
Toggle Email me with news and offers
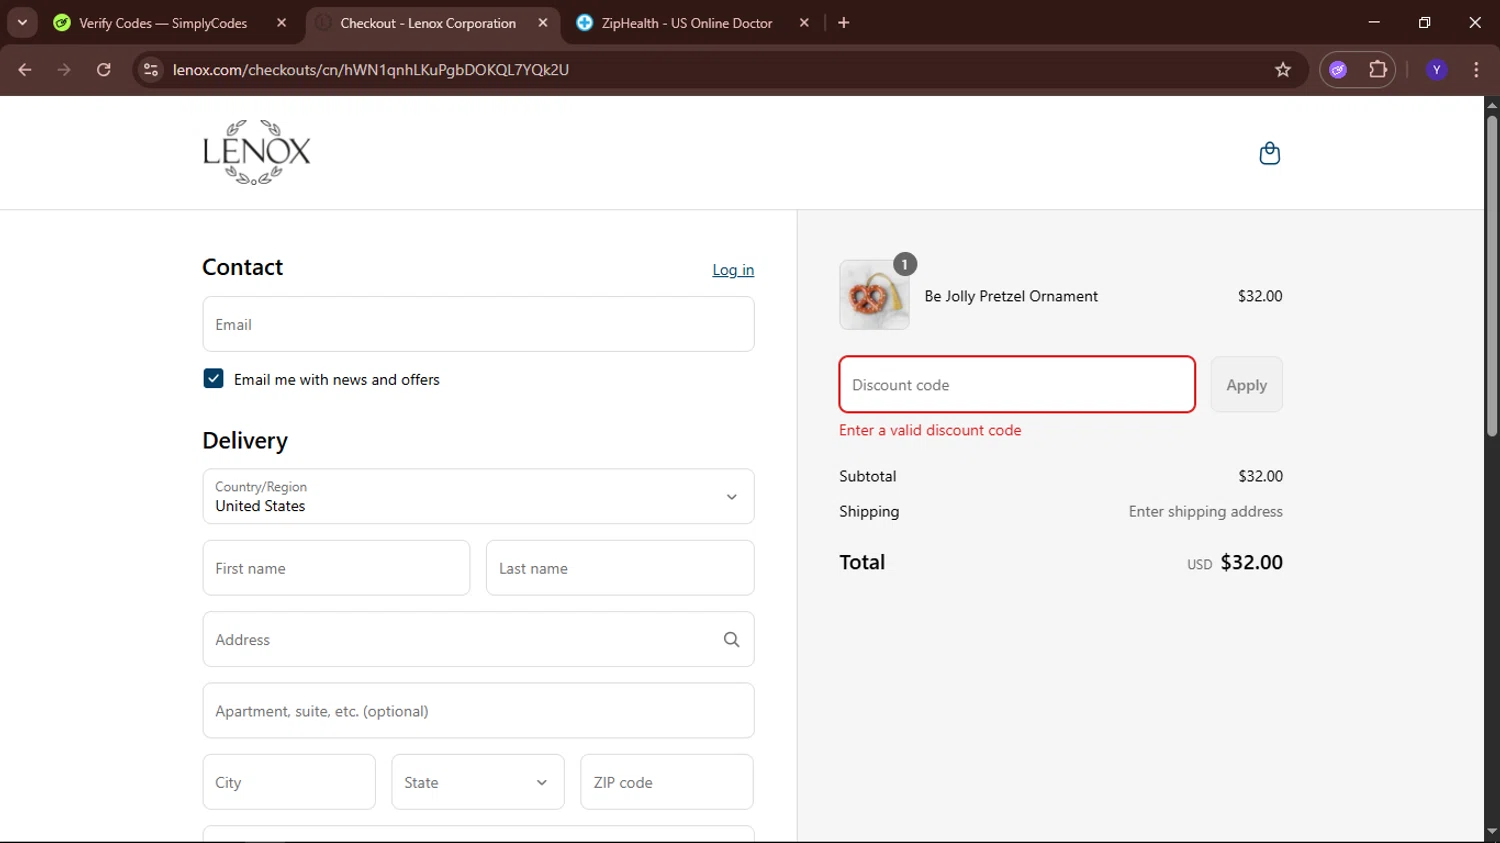click(x=213, y=379)
